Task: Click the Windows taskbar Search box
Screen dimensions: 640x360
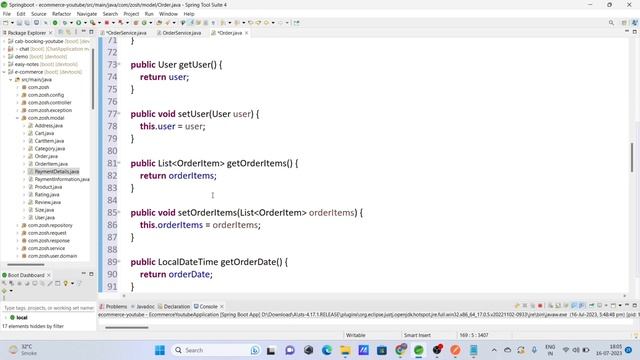Action: coord(216,350)
